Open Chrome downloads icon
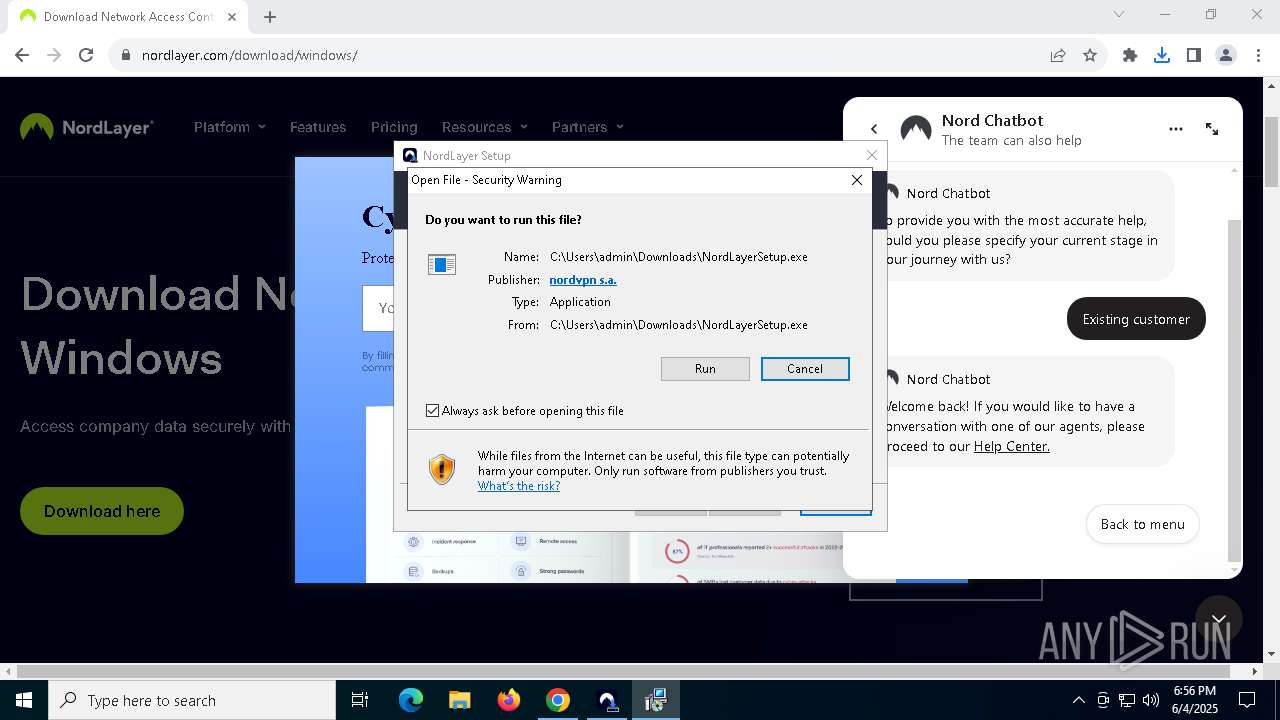Image resolution: width=1280 pixels, height=720 pixels. pos(1162,55)
